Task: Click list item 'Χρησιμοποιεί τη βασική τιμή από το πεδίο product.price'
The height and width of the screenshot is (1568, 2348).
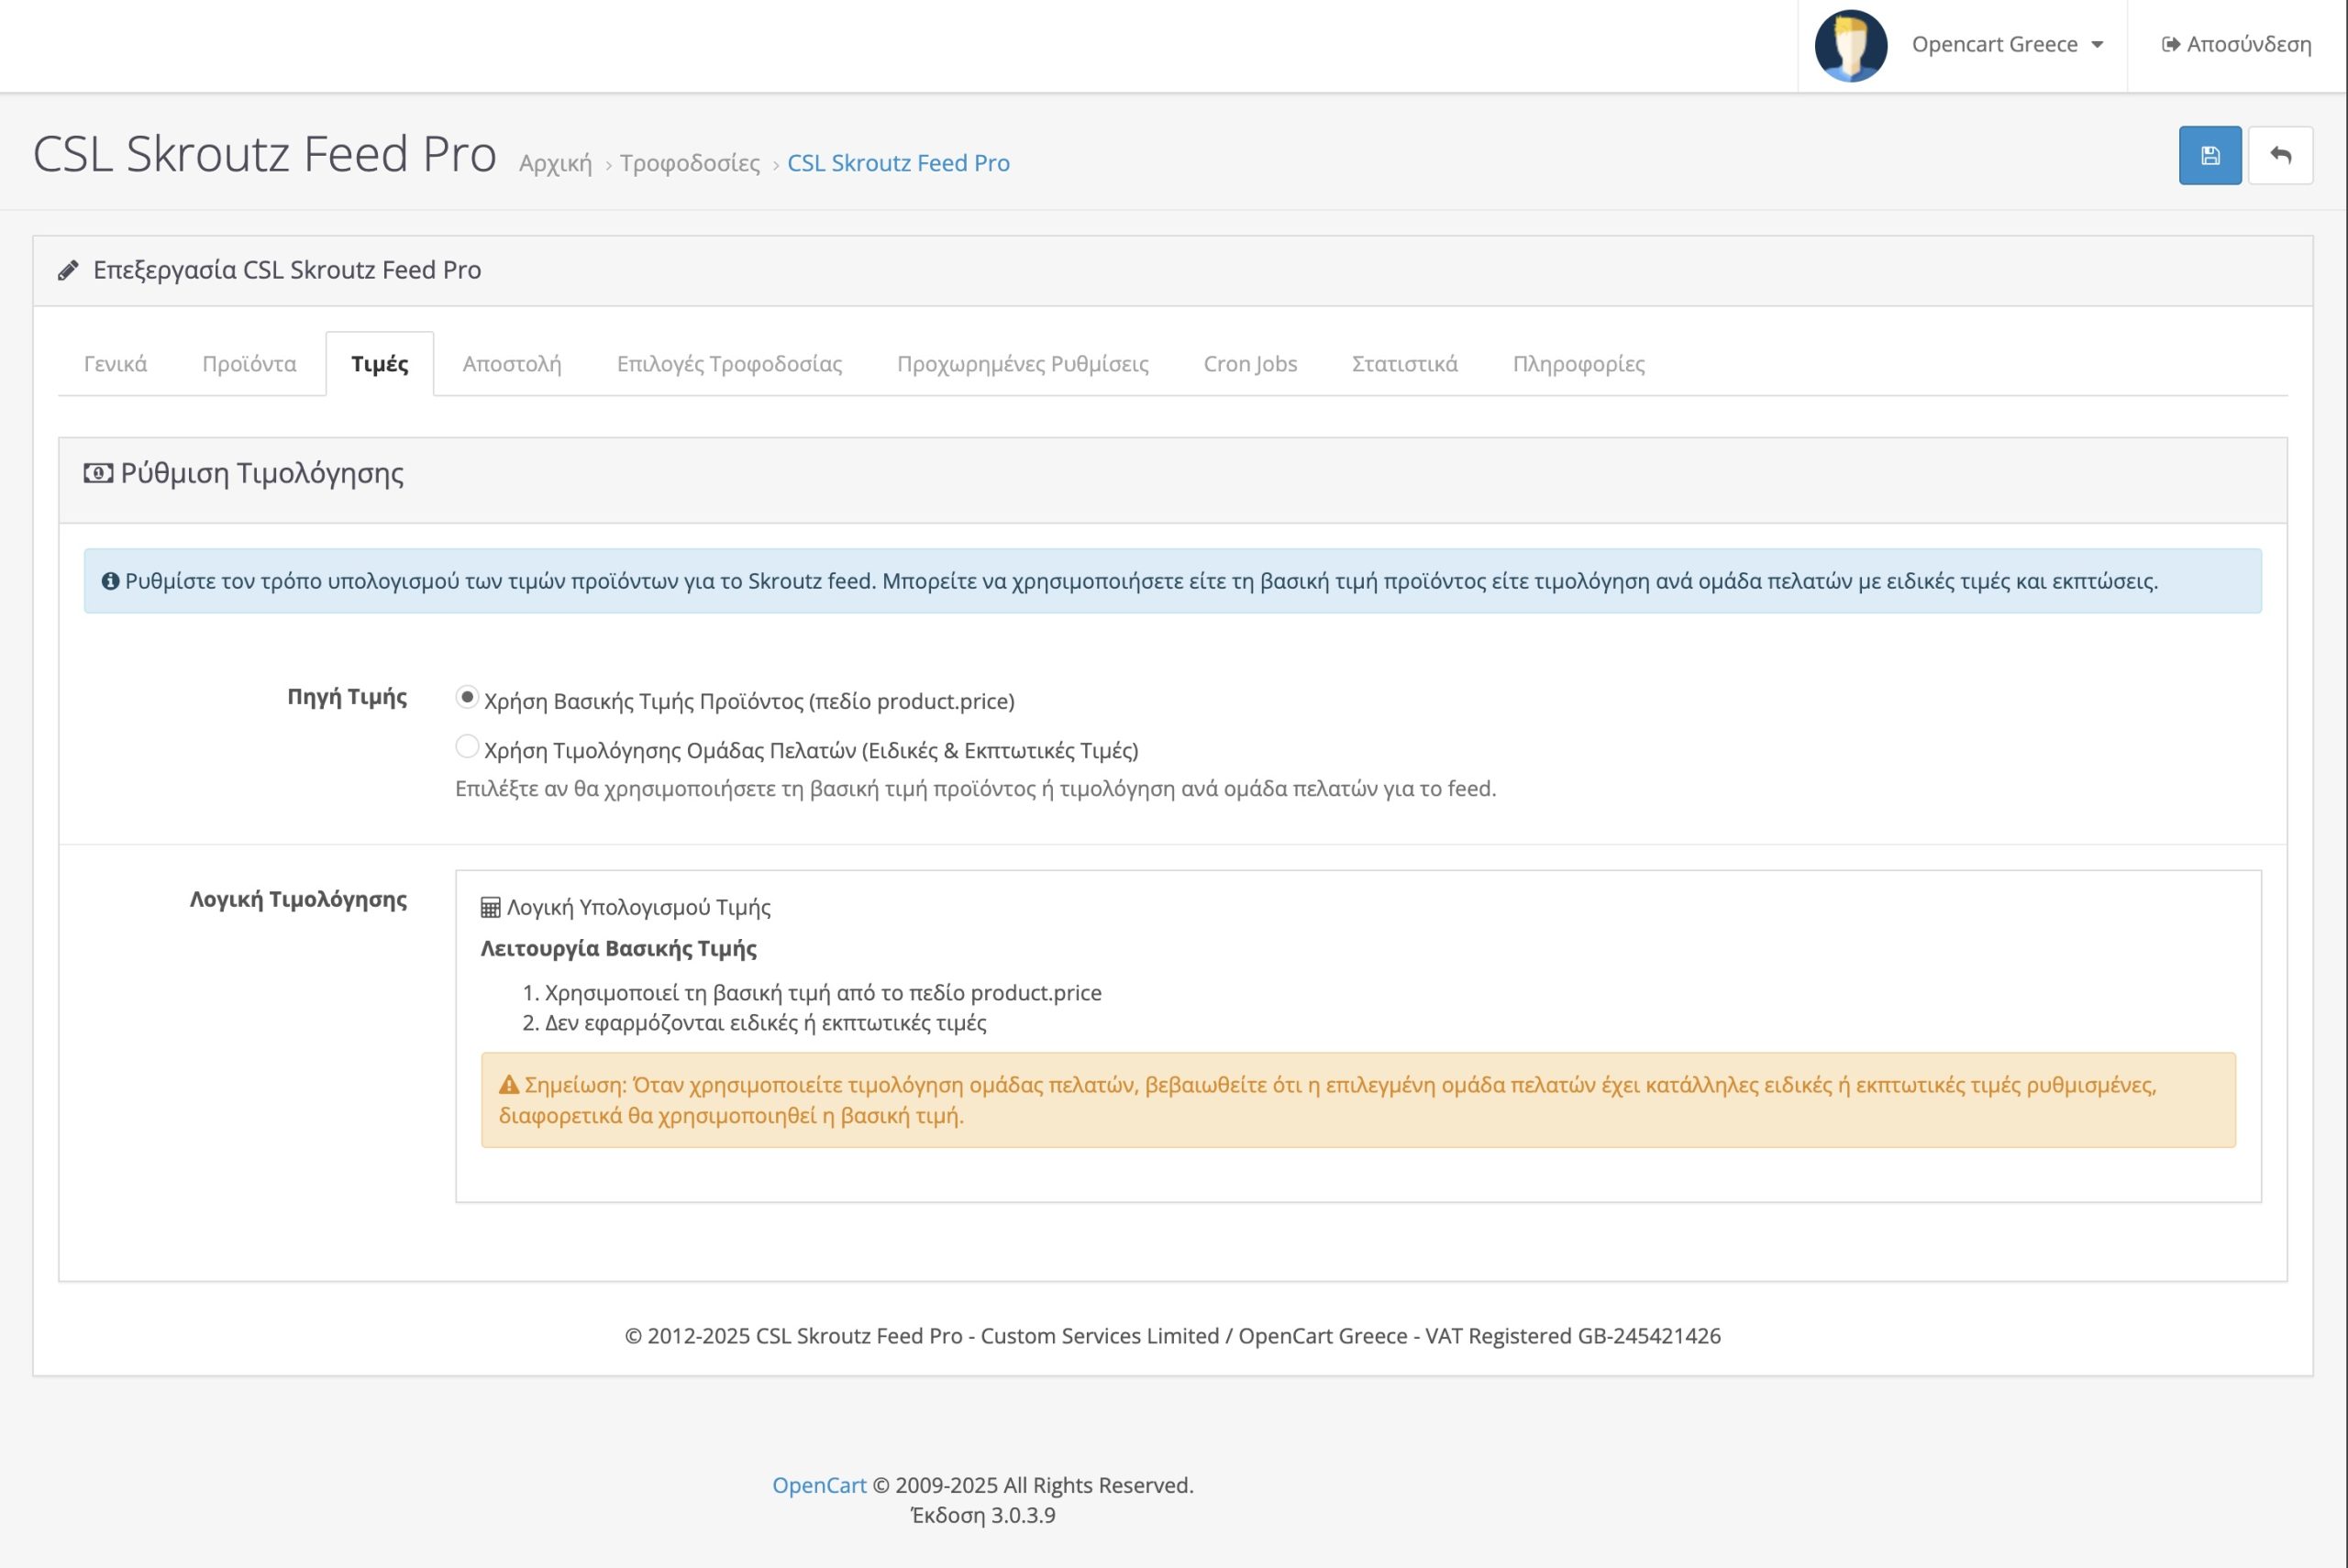Action: click(x=823, y=993)
